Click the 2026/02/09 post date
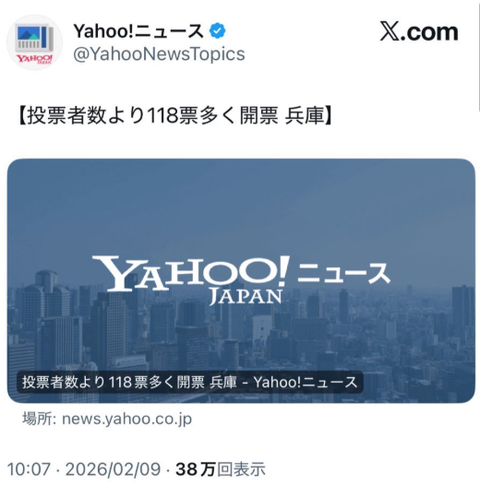 coord(113,469)
